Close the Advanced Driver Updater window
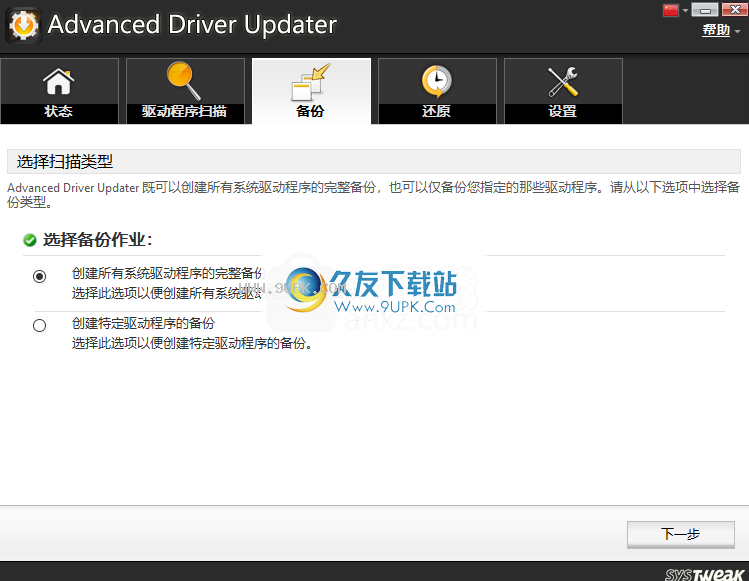749x581 pixels. [734, 10]
